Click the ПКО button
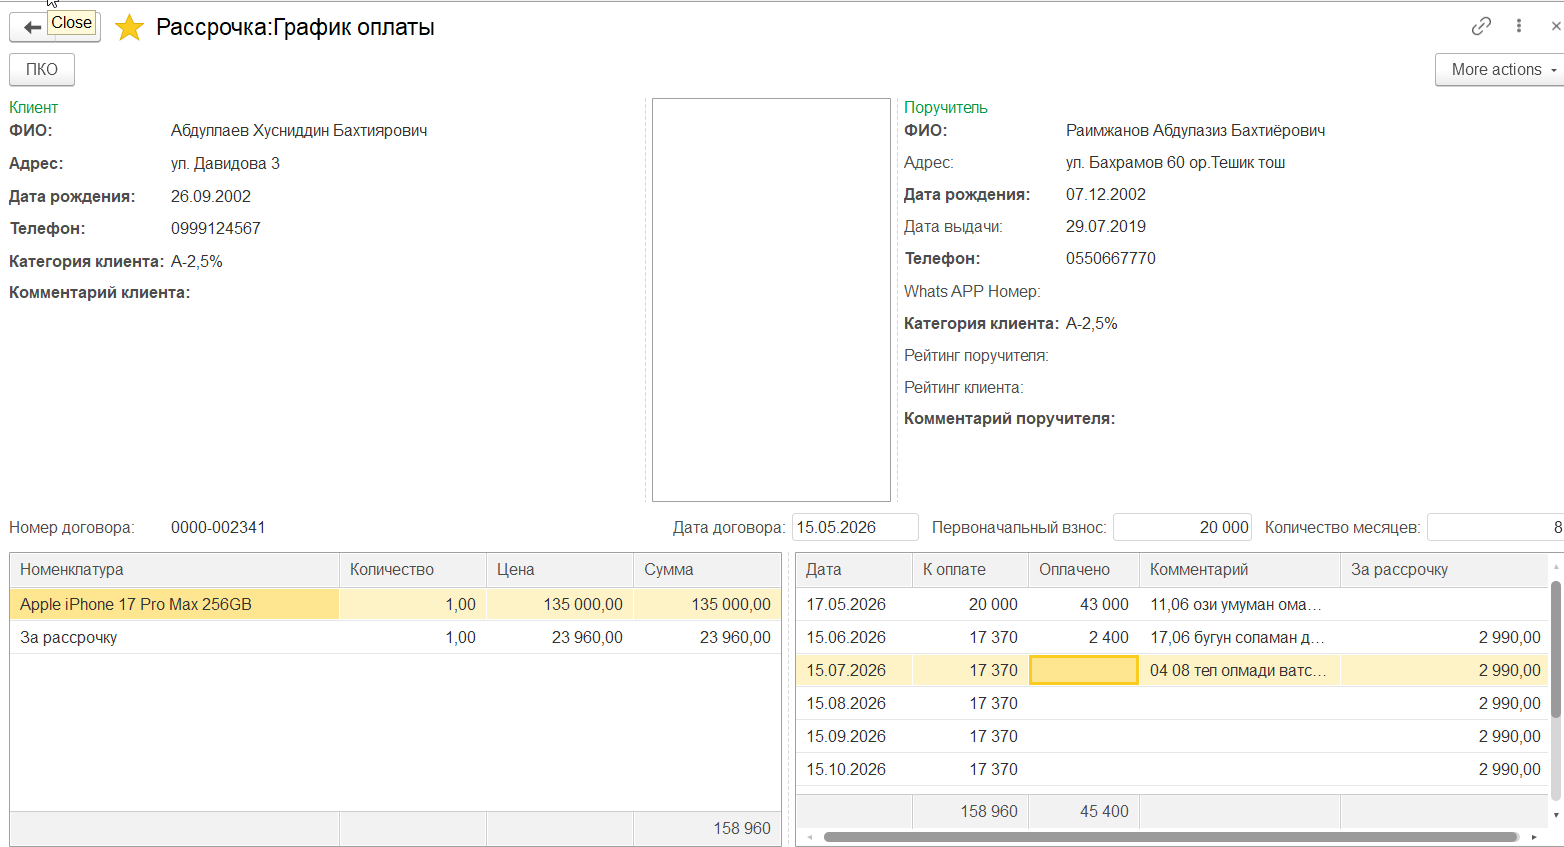Screen dimensions: 1564x847 coord(42,69)
